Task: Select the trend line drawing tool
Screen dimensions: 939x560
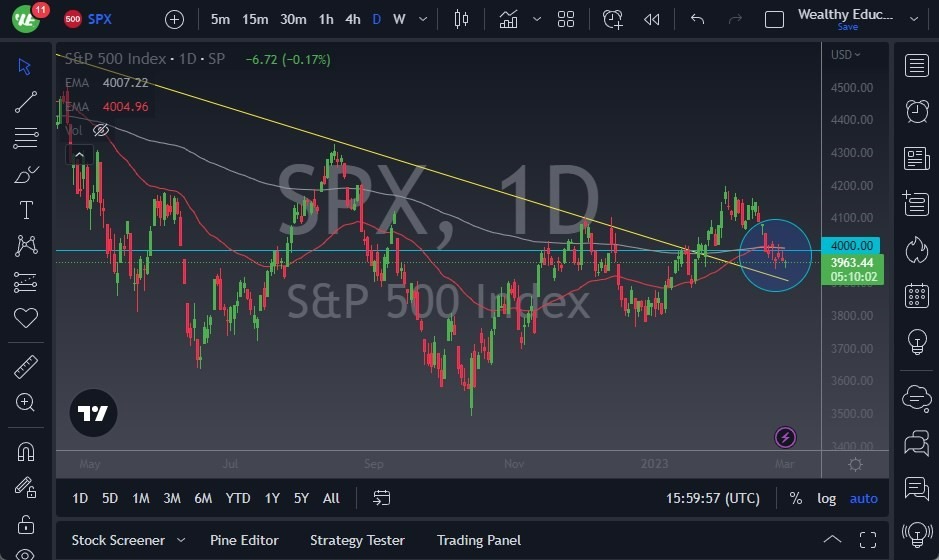Action: point(26,102)
